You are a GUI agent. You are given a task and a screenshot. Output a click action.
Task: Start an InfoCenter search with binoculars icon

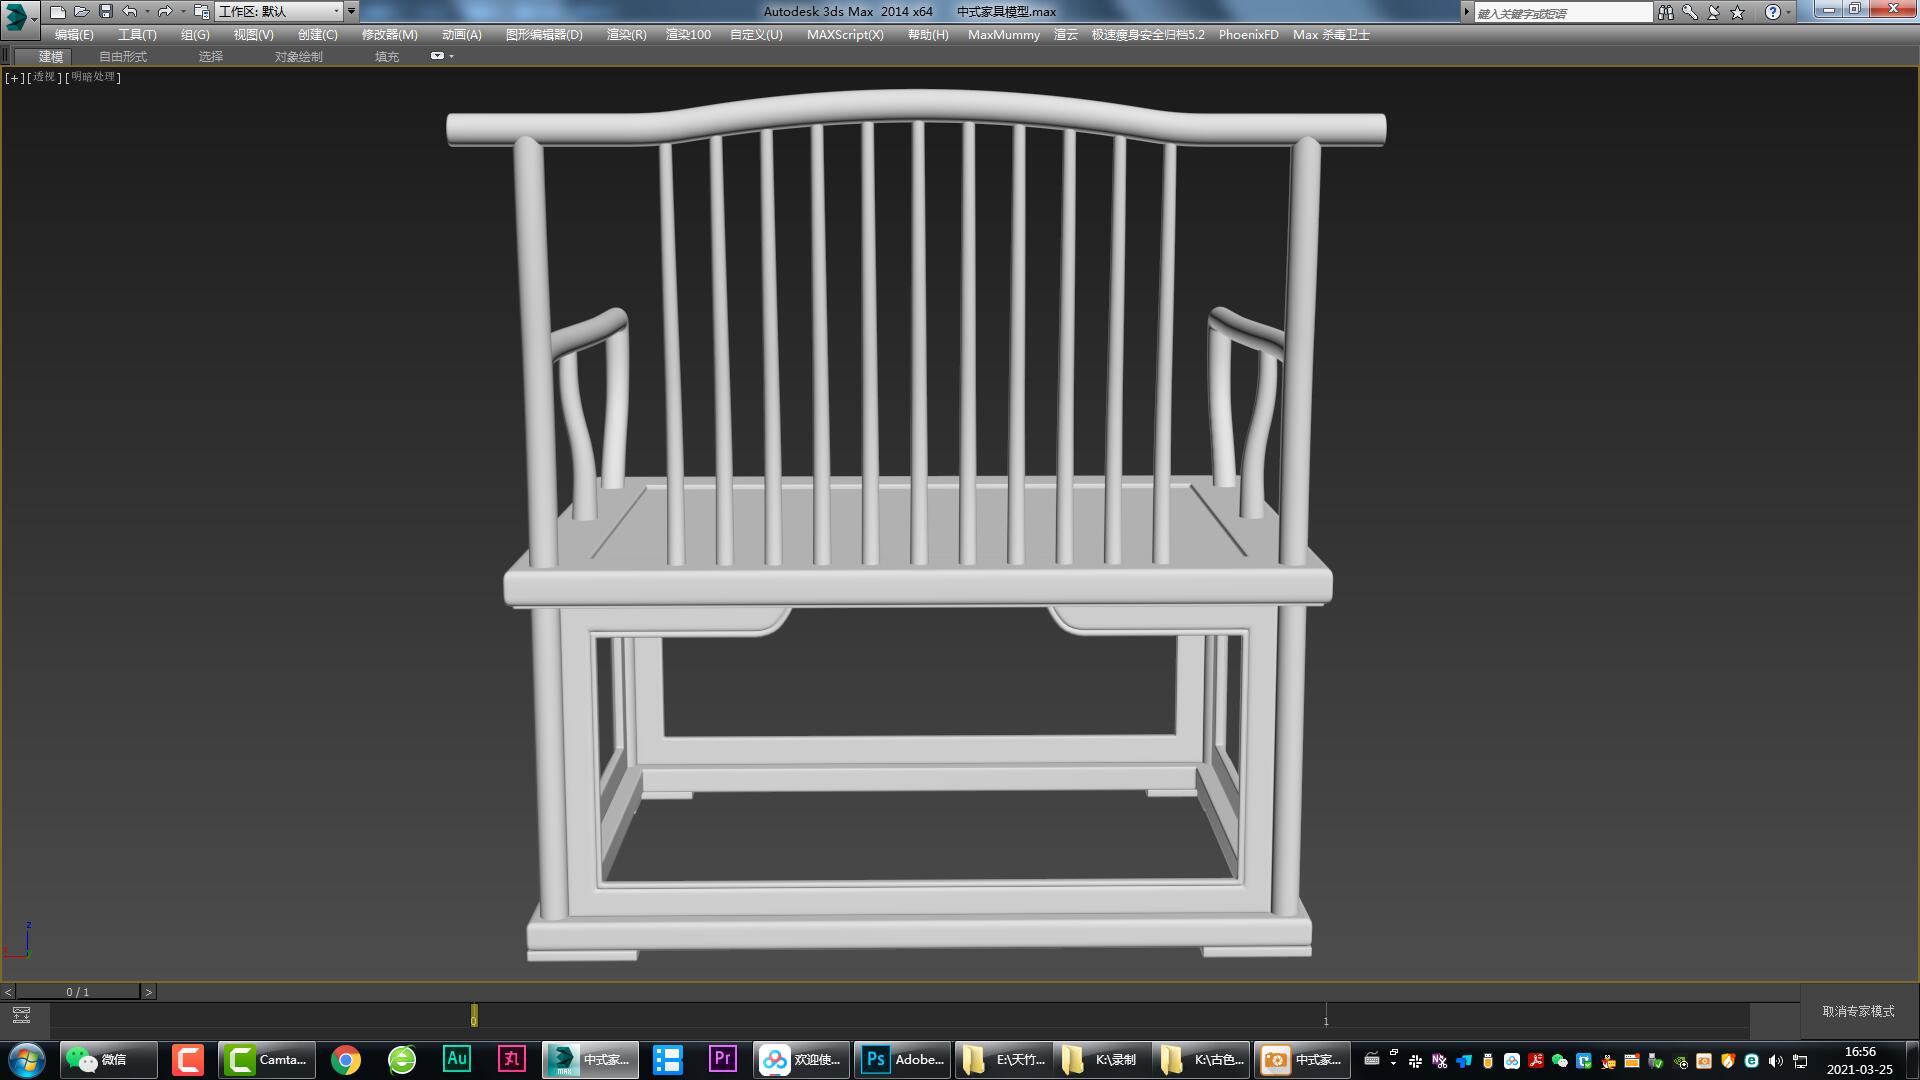click(1666, 11)
